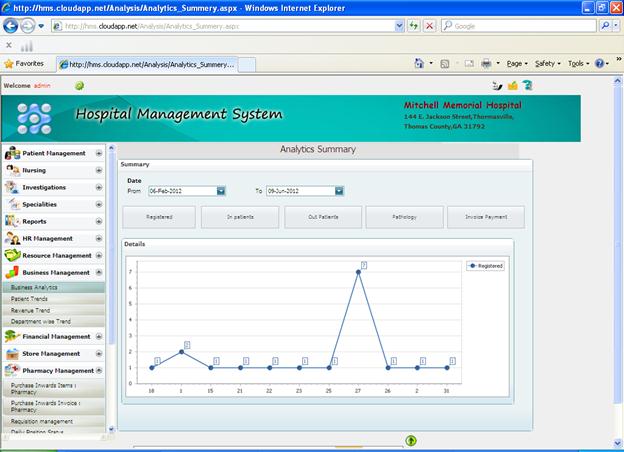Expand the HR Management section
Screen dimensions: 624x452
click(x=99, y=238)
